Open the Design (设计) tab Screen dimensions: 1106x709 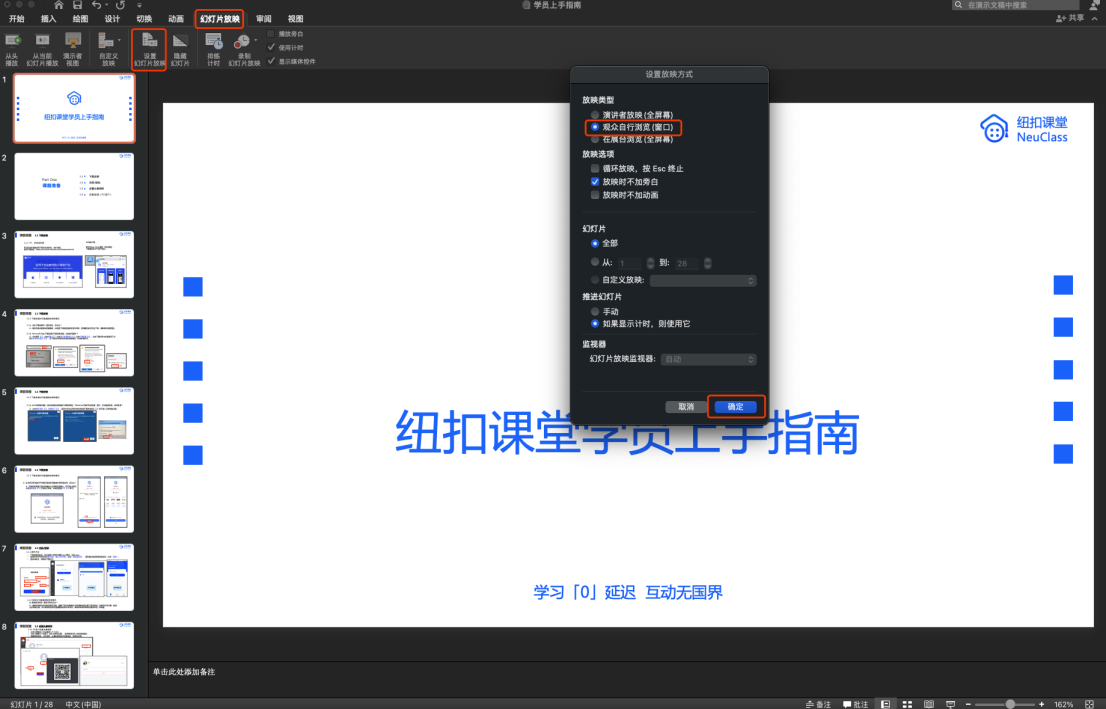tap(112, 19)
